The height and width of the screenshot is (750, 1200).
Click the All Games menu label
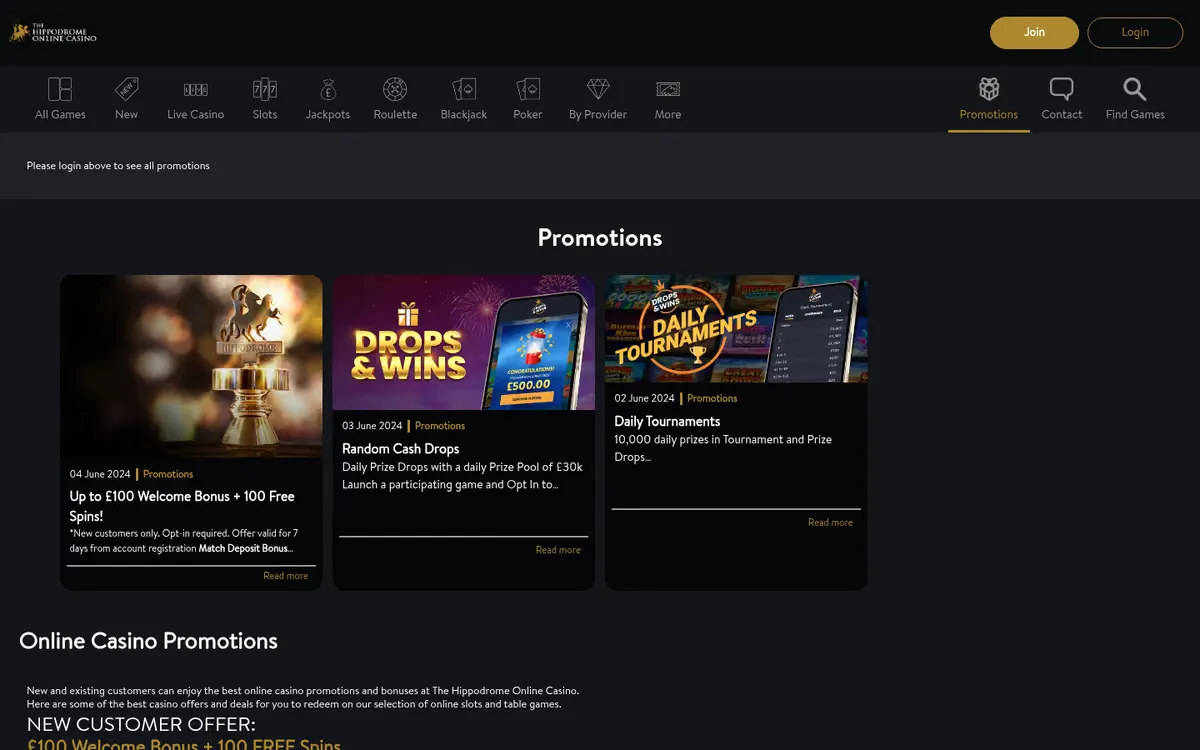(x=60, y=114)
